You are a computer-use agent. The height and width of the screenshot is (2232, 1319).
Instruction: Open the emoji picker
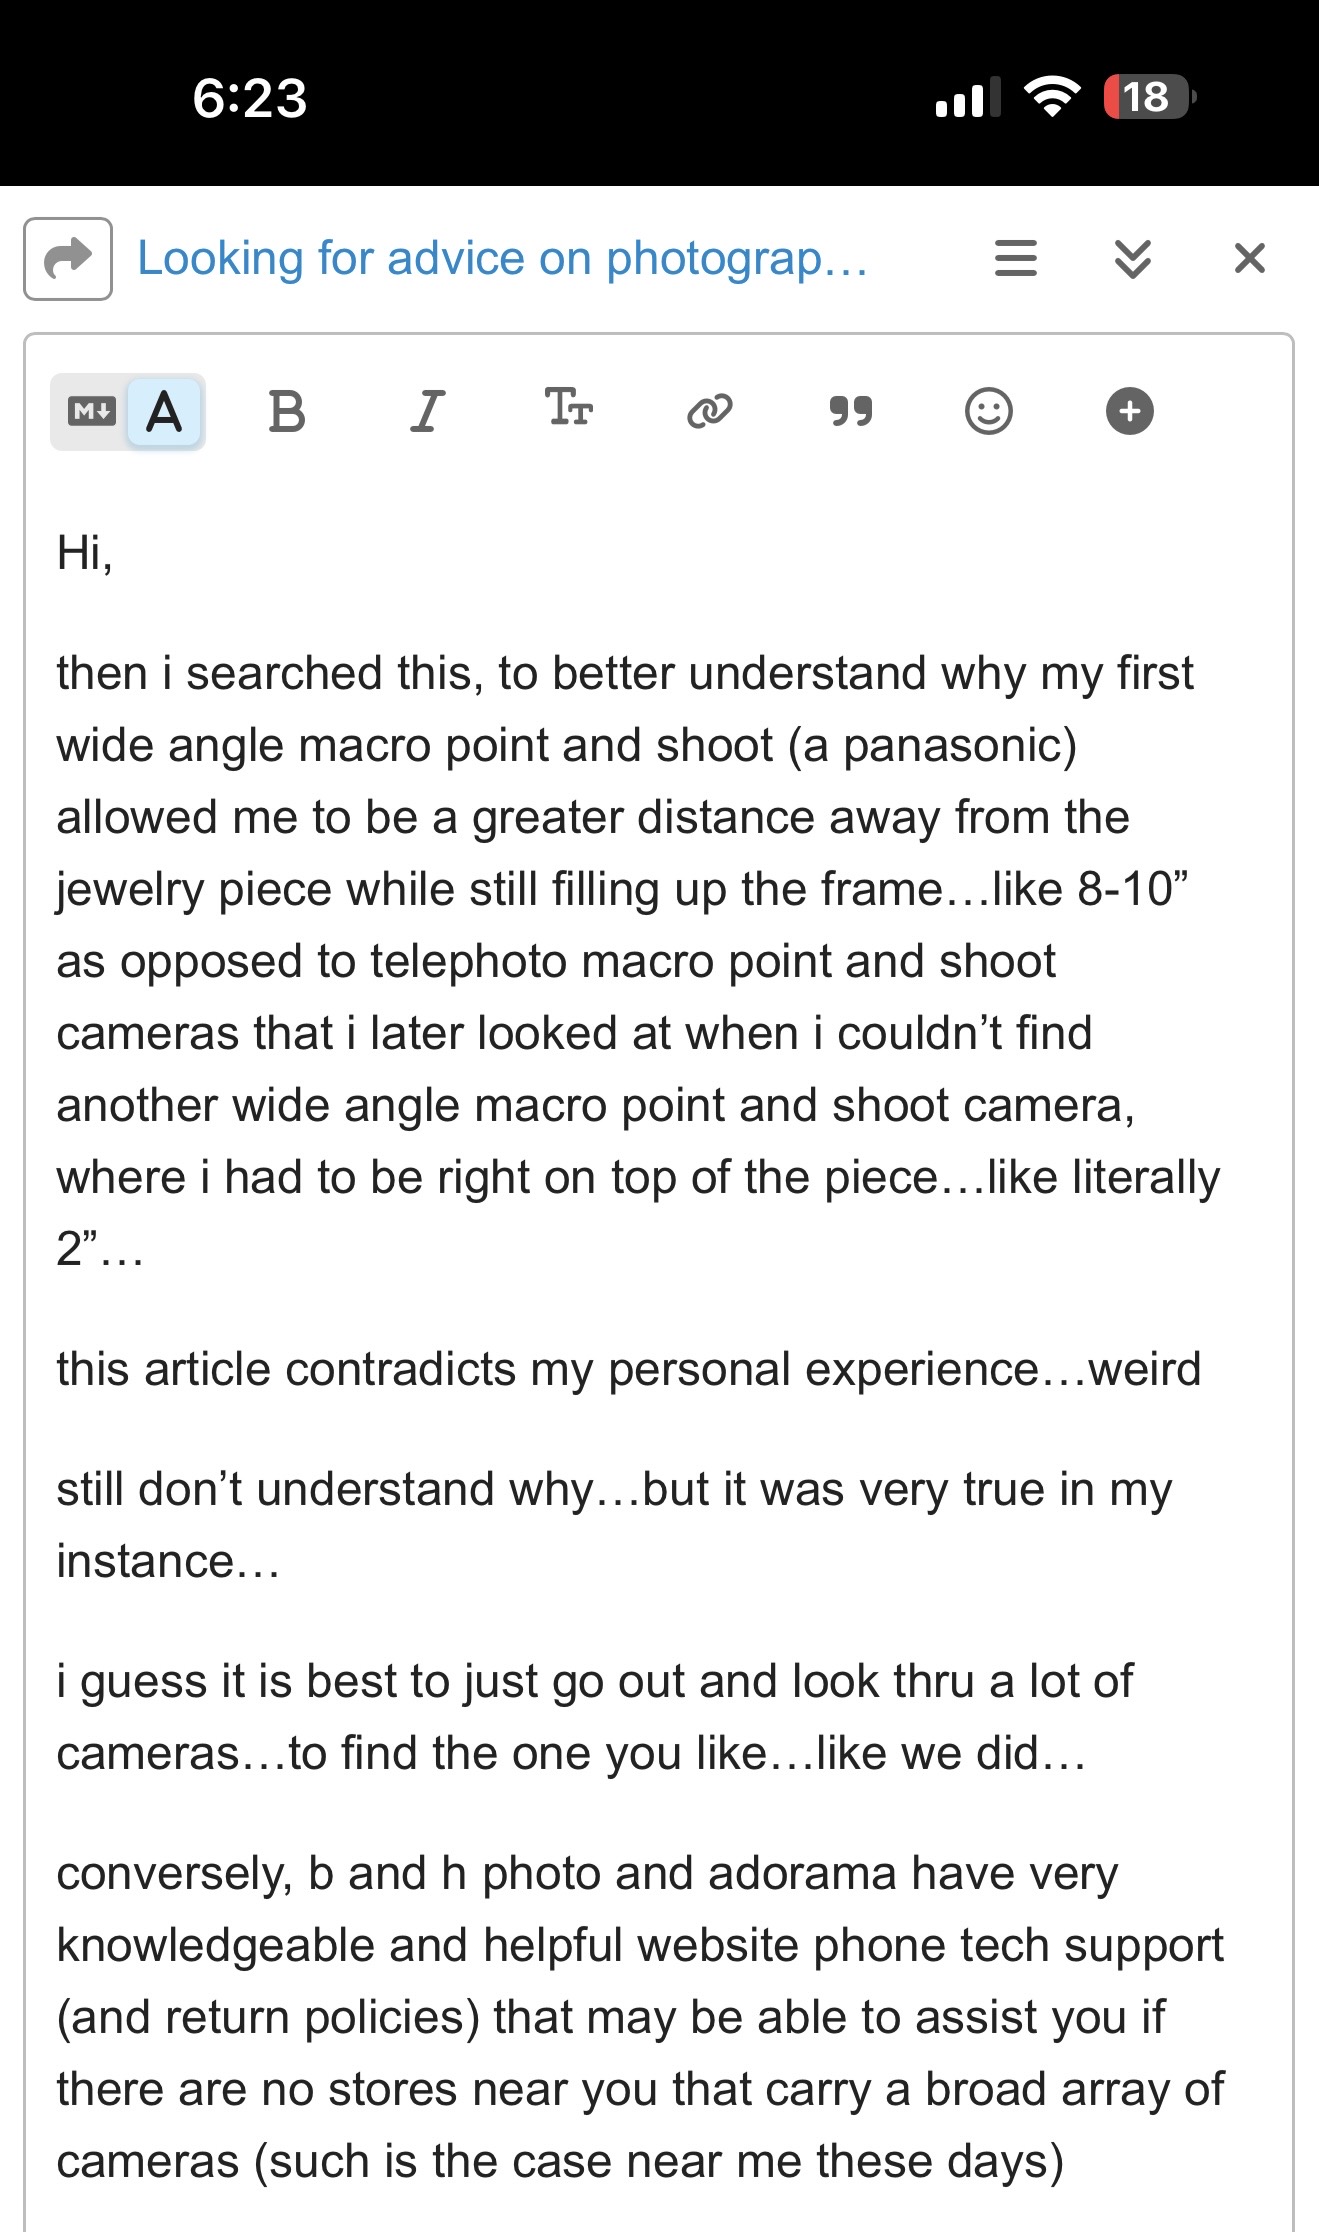(x=989, y=411)
